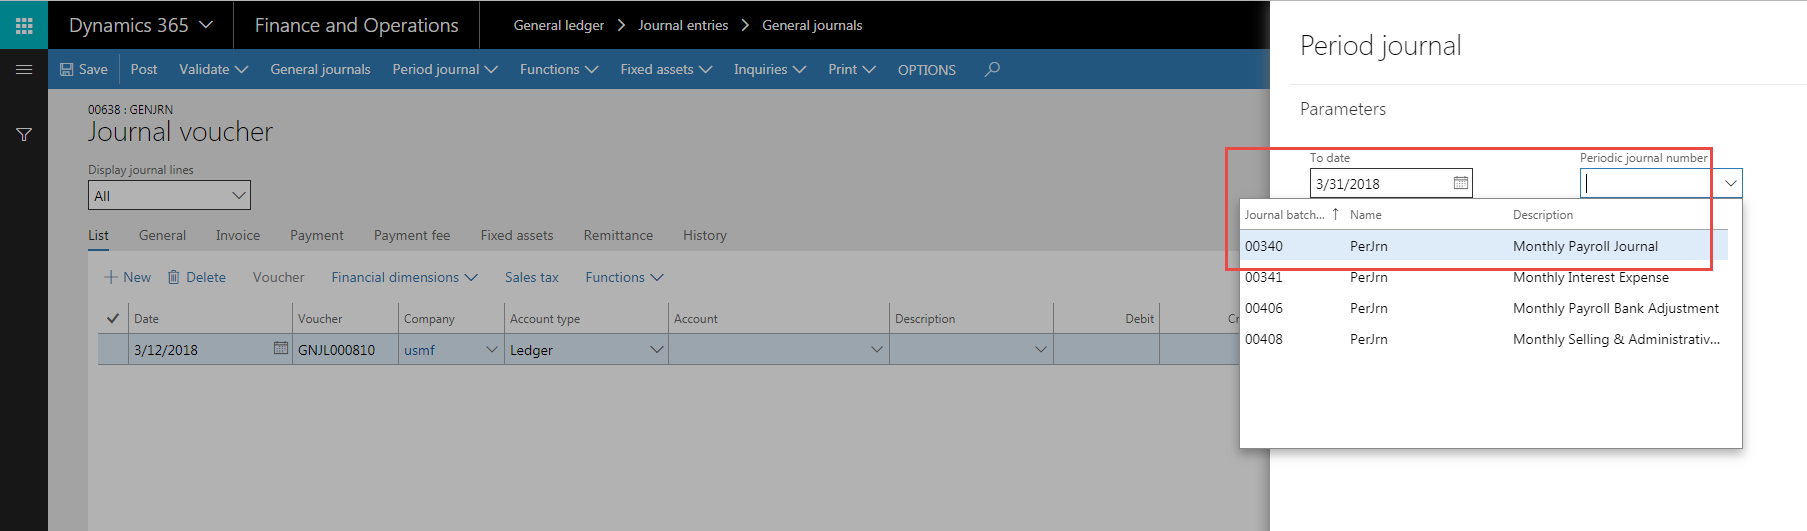Click the search magnifier icon in toolbar
This screenshot has height=531, width=1807.
(x=992, y=69)
